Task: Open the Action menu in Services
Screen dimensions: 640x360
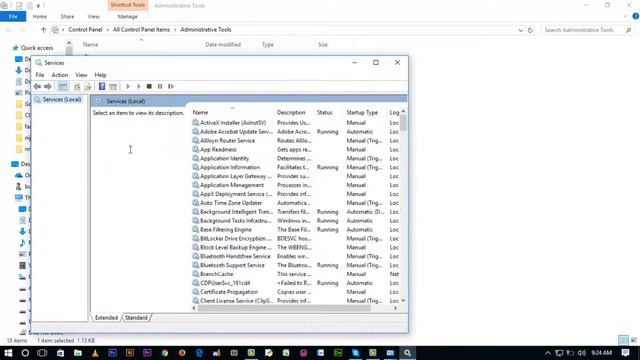Action: tap(60, 75)
